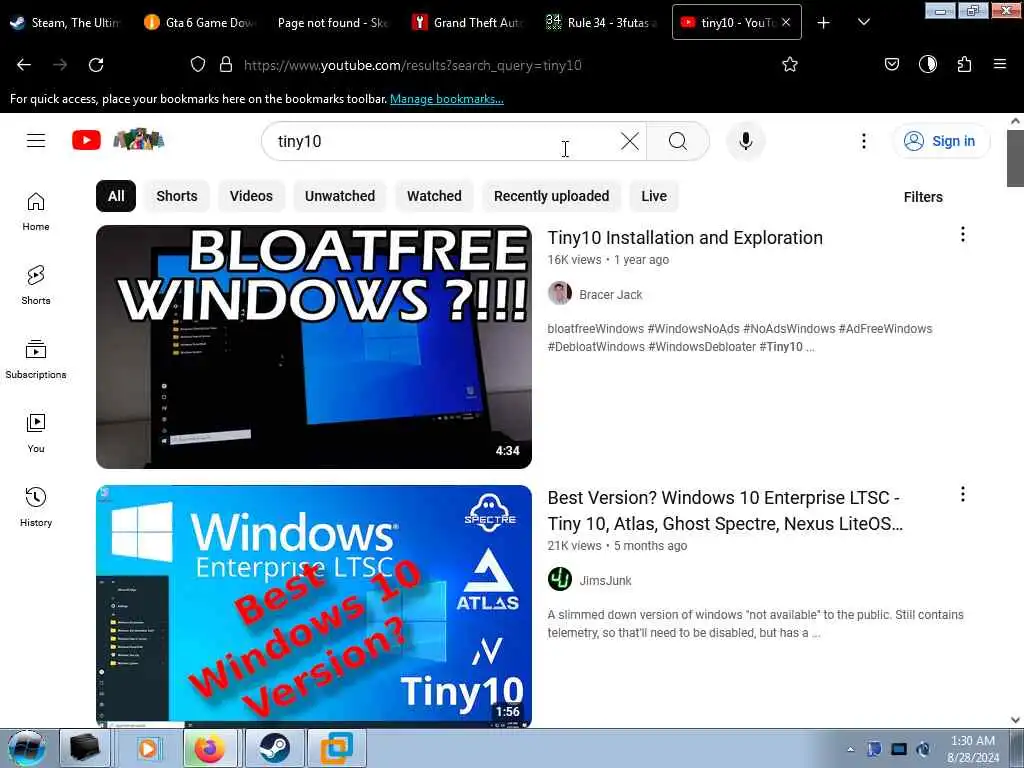The width and height of the screenshot is (1024, 768).
Task: Open Firefox application hamburger menu
Action: (999, 64)
